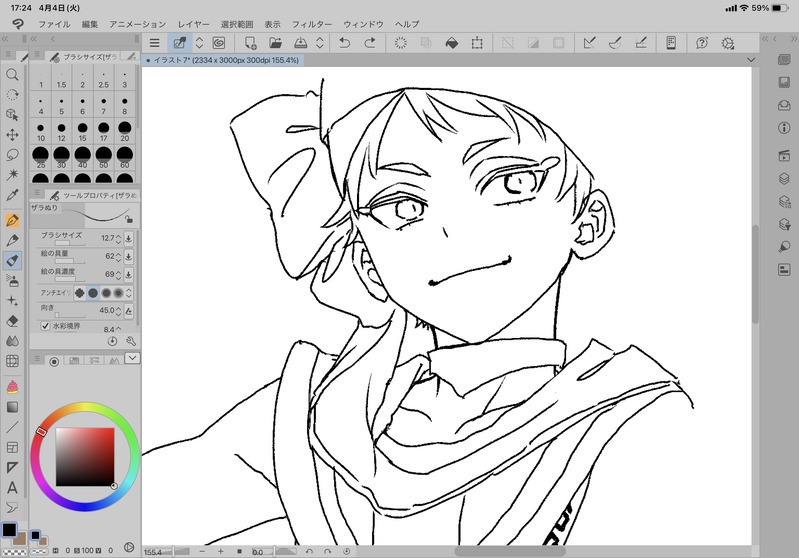Adjust paint density stepper arrows
Image resolution: width=799 pixels, height=558 pixels.
pyautogui.click(x=118, y=274)
